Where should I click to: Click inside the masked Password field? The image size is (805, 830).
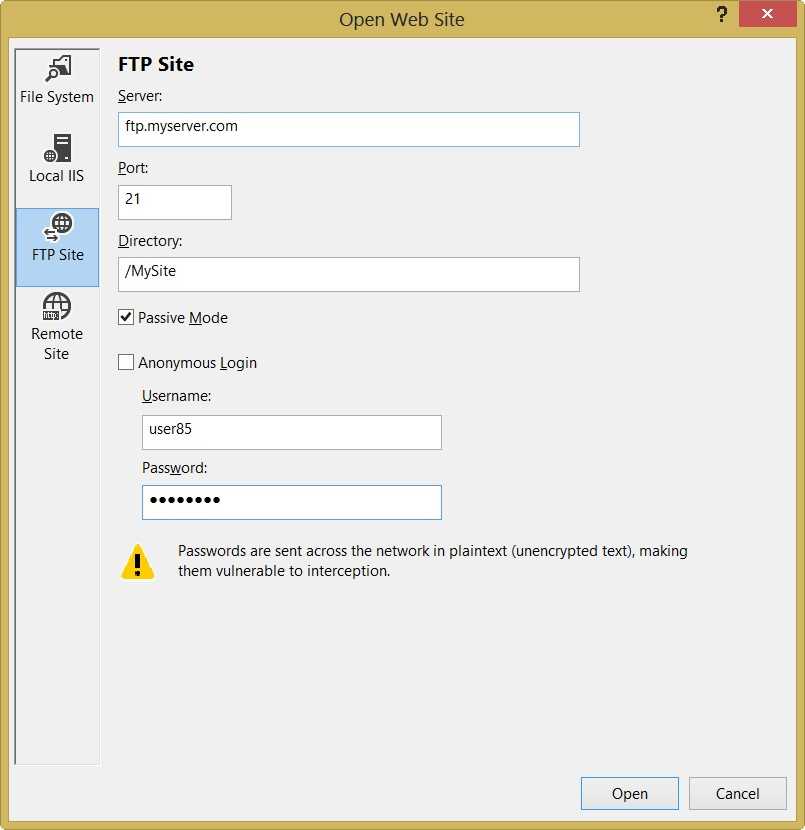tap(291, 502)
